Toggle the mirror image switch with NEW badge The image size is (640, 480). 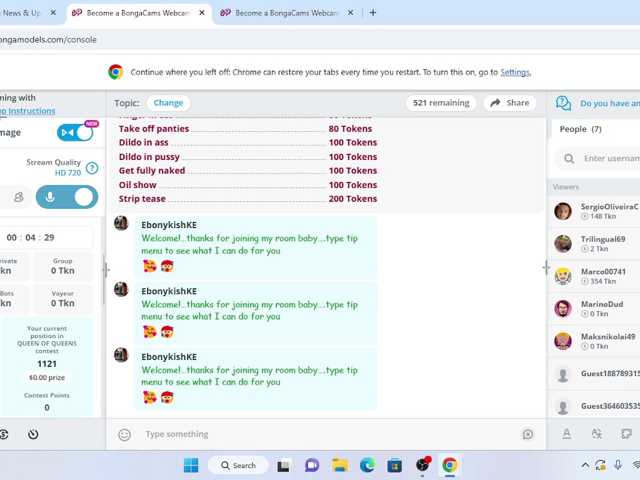point(75,133)
